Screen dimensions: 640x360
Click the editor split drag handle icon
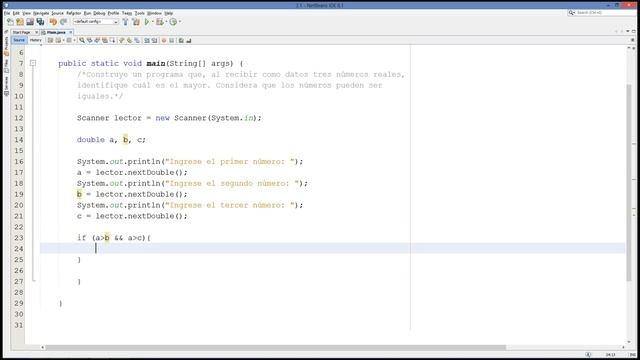[x=633, y=40]
